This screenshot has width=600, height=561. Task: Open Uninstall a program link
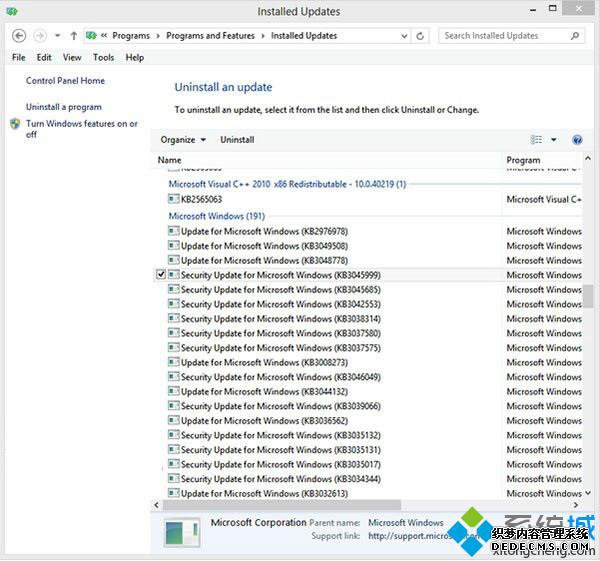[64, 107]
